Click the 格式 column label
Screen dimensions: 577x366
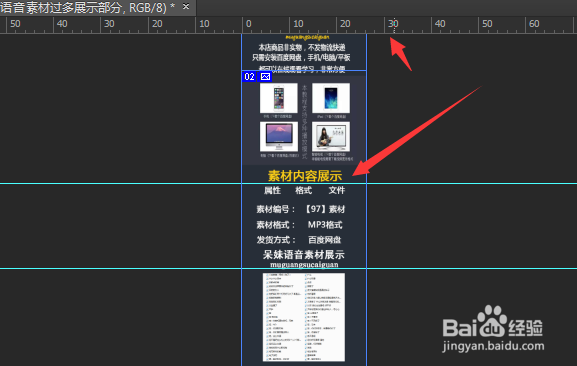[x=304, y=190]
